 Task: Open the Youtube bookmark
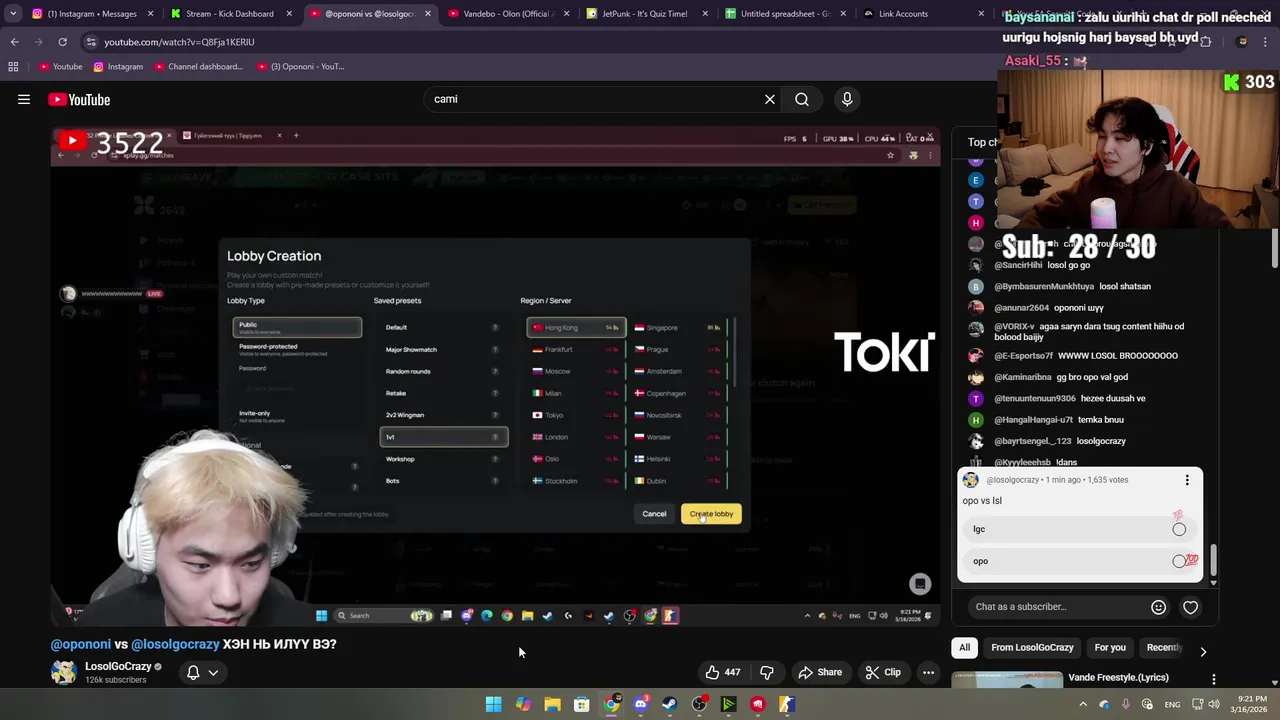click(60, 67)
